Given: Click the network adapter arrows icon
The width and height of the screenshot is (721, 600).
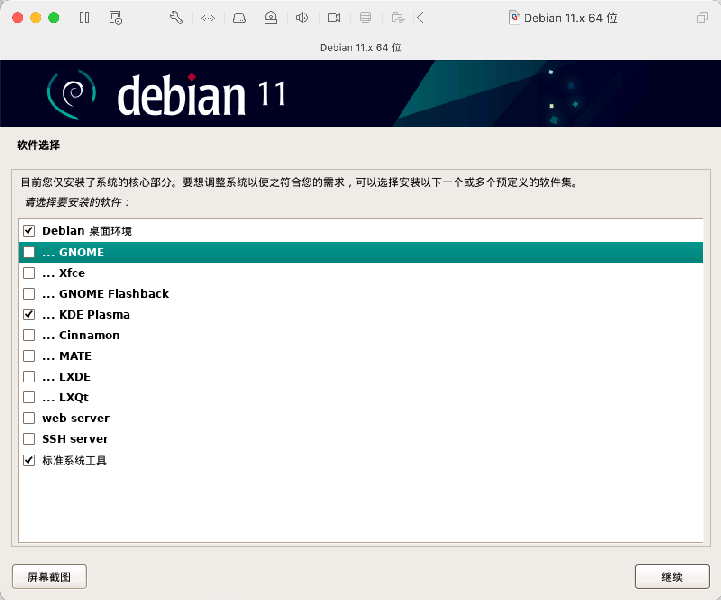Looking at the screenshot, I should tap(208, 18).
